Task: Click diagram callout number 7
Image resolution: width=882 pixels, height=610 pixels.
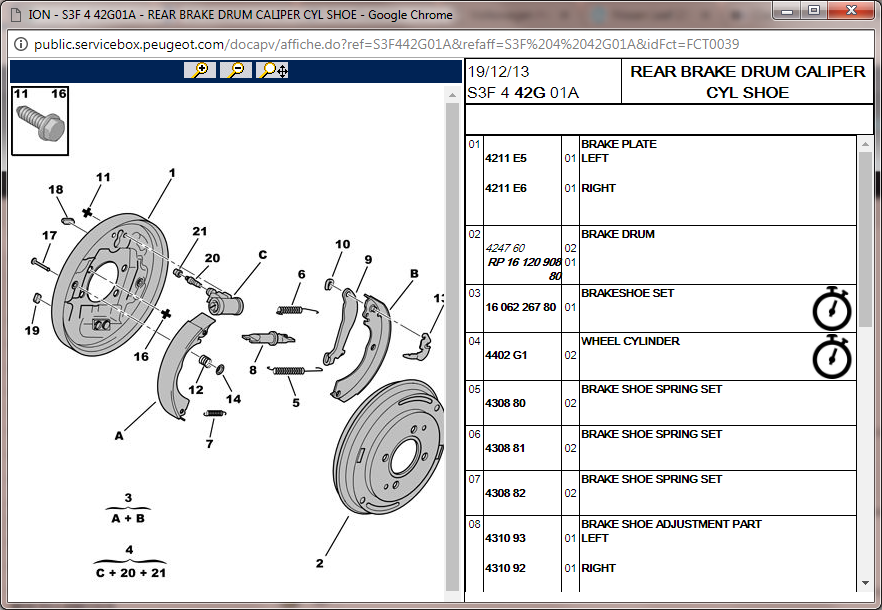Action: click(209, 443)
